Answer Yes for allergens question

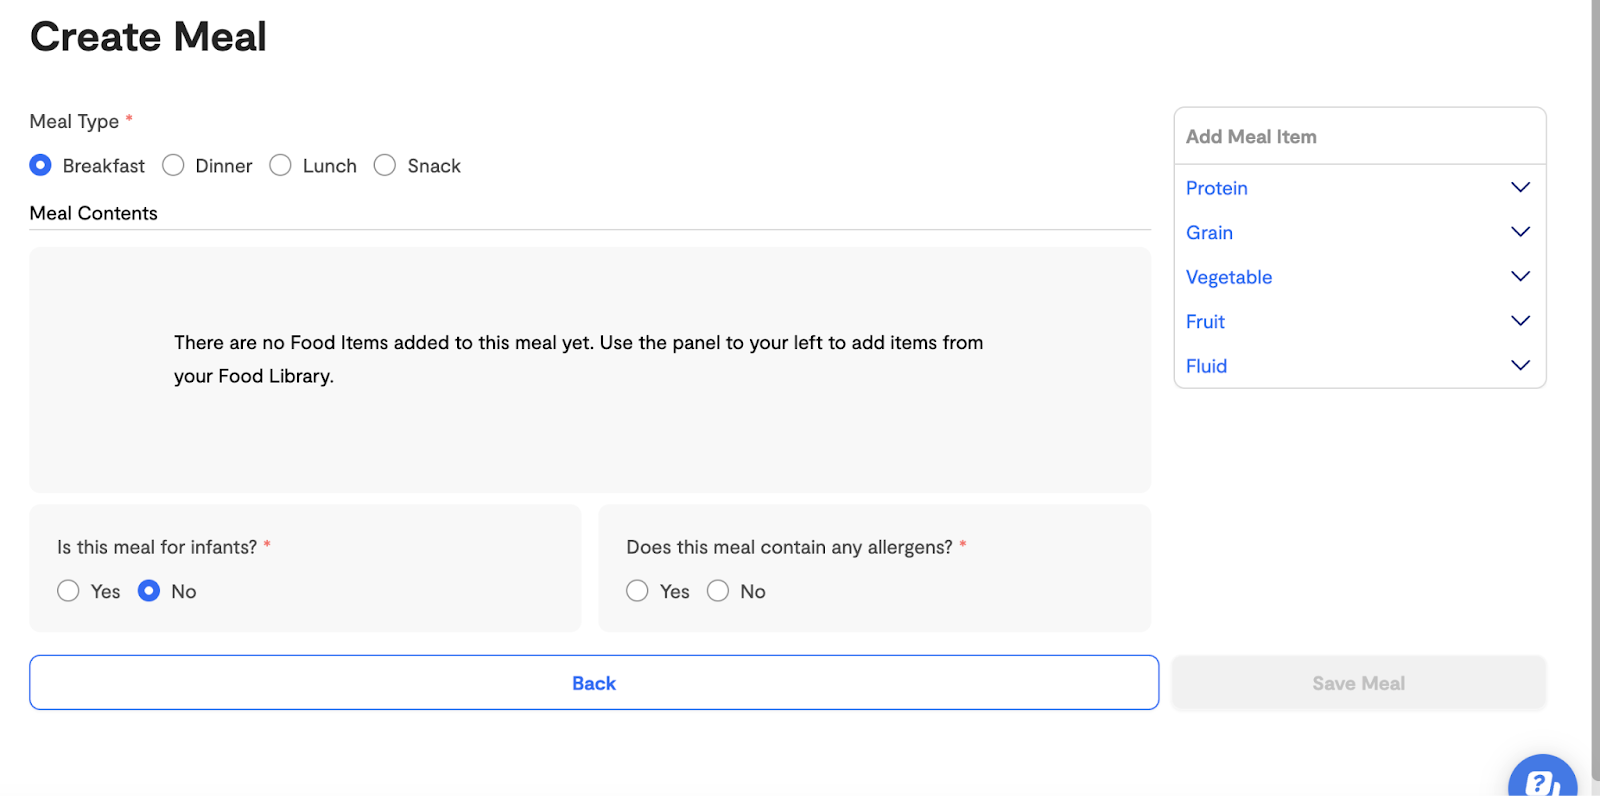pos(637,591)
